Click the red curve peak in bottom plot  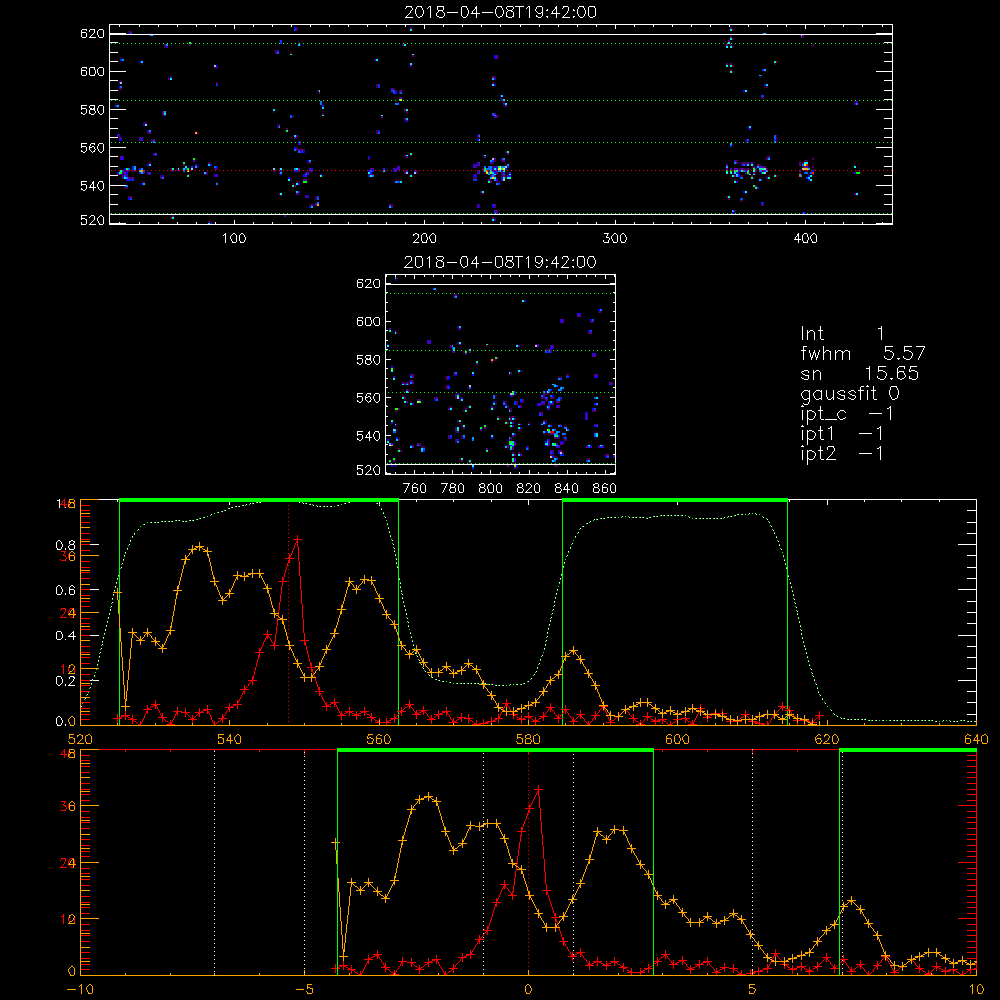[x=539, y=790]
